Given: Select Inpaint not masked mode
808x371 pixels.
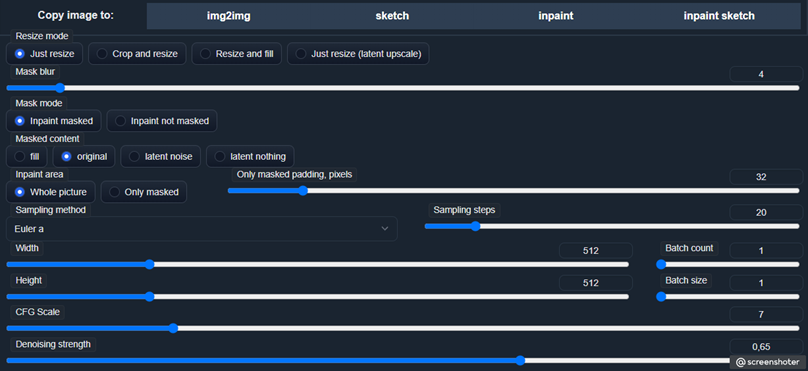Looking at the screenshot, I should [x=162, y=121].
